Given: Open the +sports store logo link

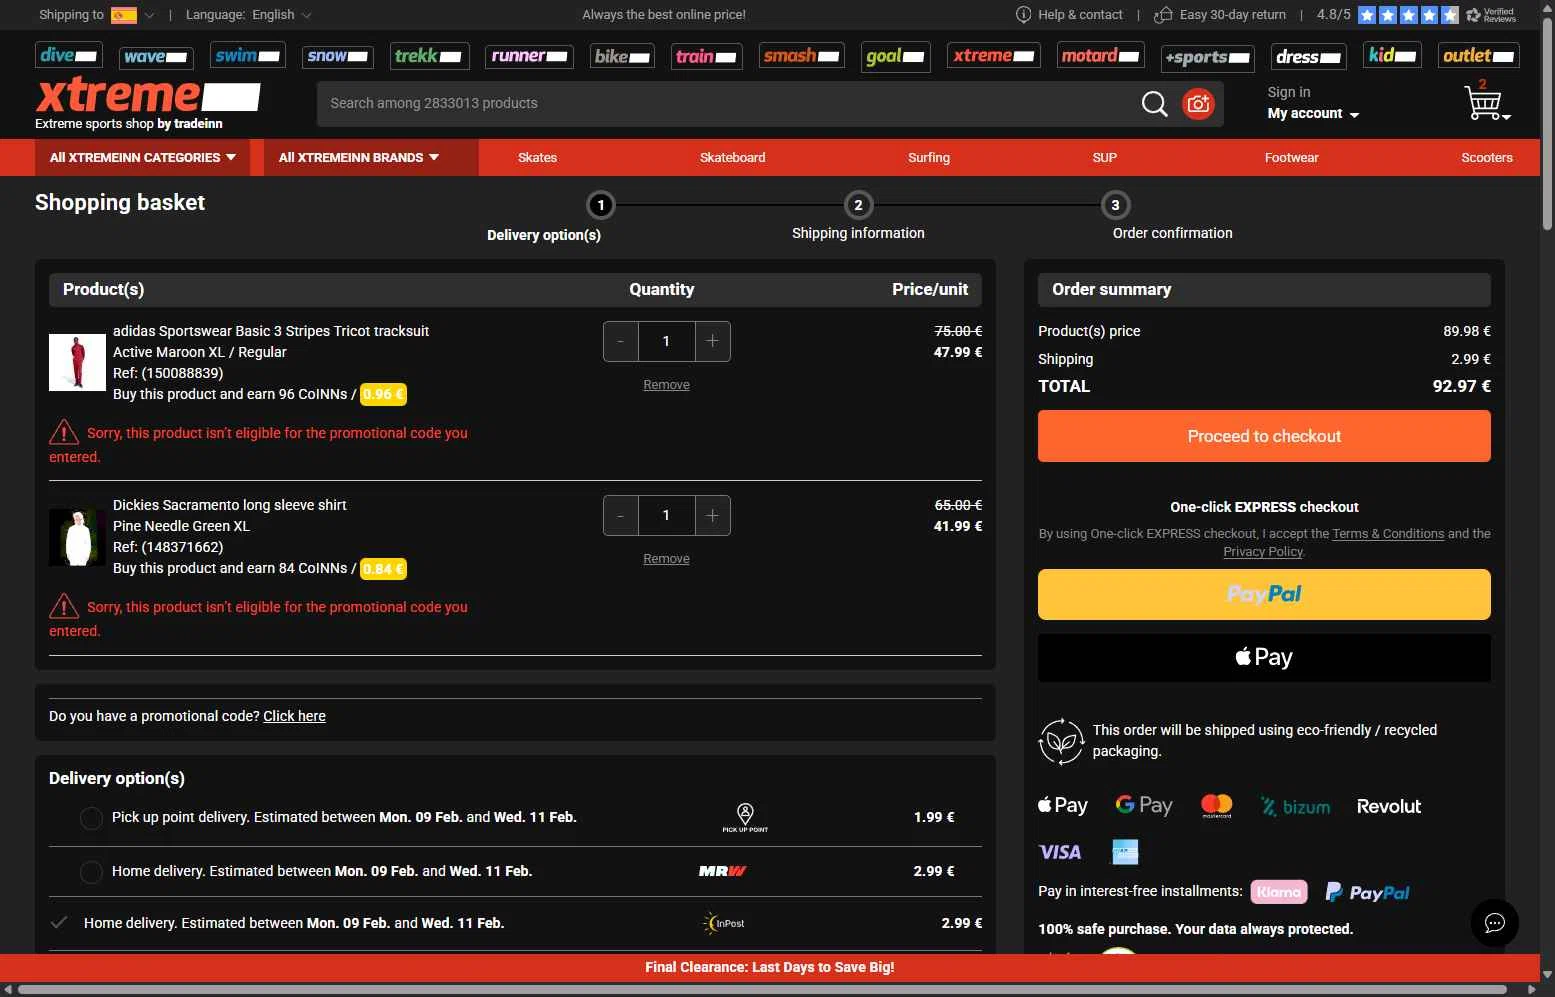Looking at the screenshot, I should (x=1207, y=57).
